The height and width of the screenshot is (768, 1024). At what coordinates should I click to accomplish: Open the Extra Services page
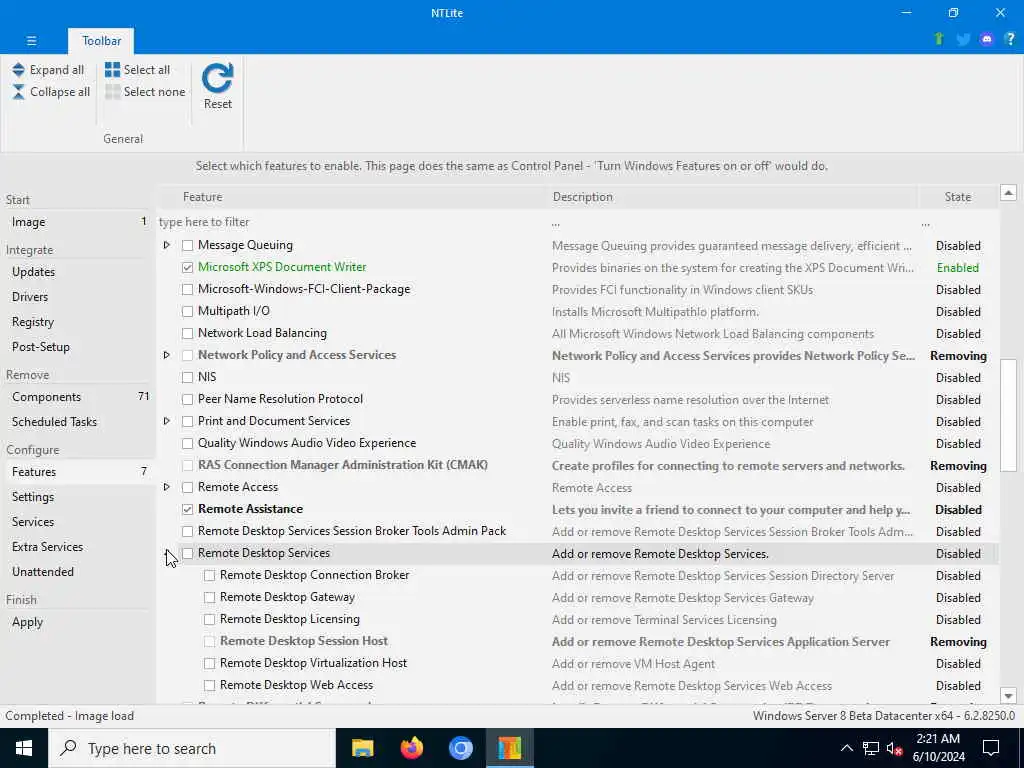[x=78, y=547]
